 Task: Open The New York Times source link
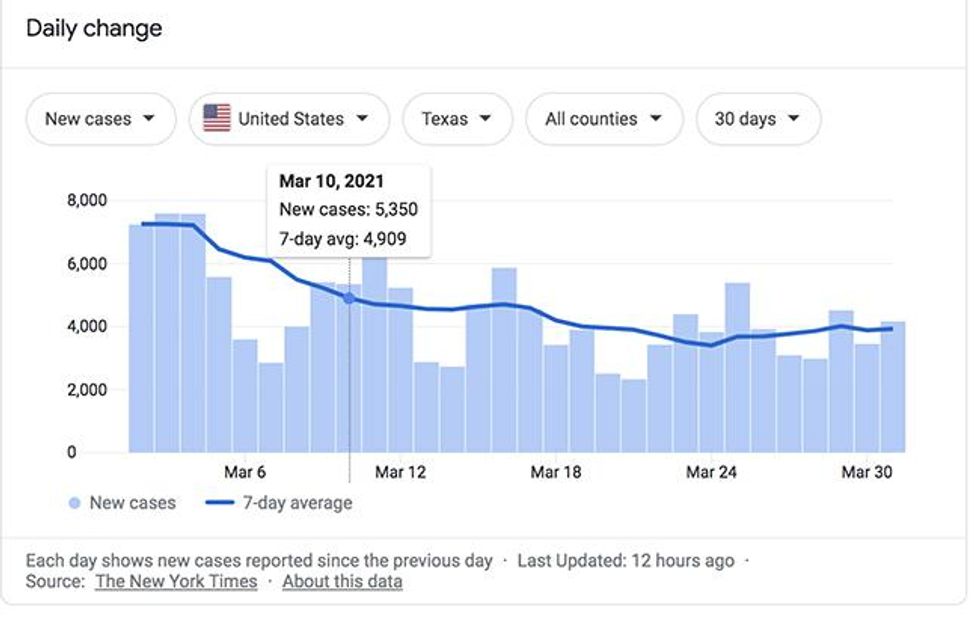point(176,581)
